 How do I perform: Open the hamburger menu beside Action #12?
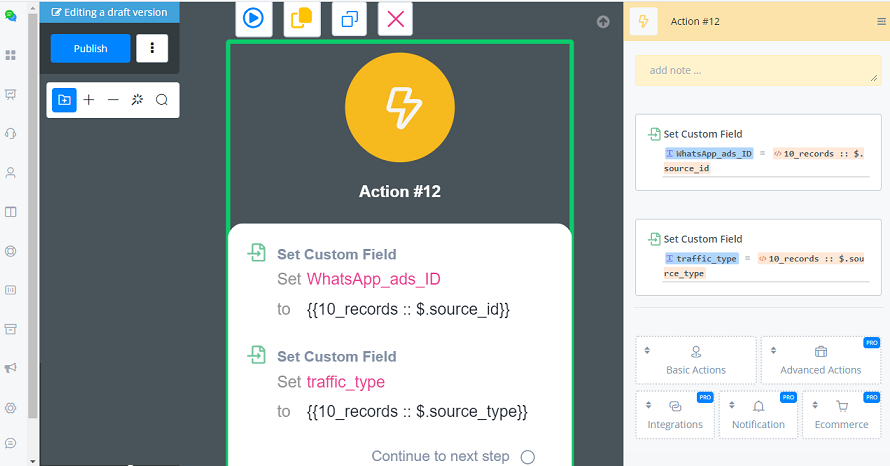[x=881, y=21]
